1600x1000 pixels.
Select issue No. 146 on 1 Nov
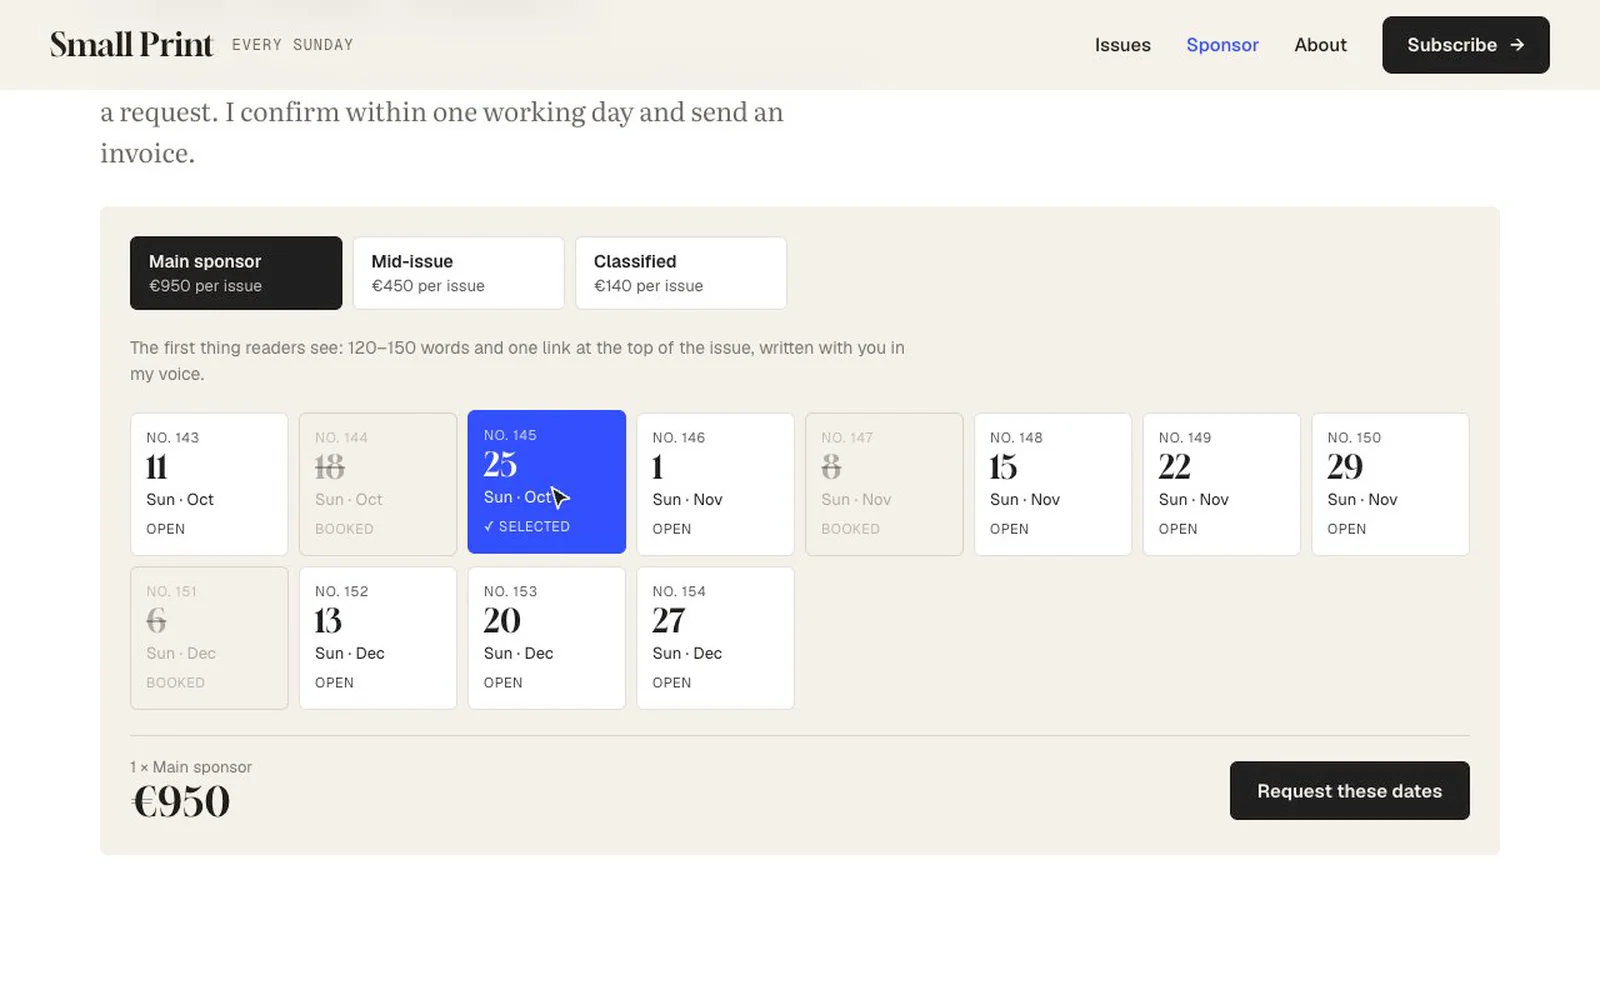coord(716,484)
